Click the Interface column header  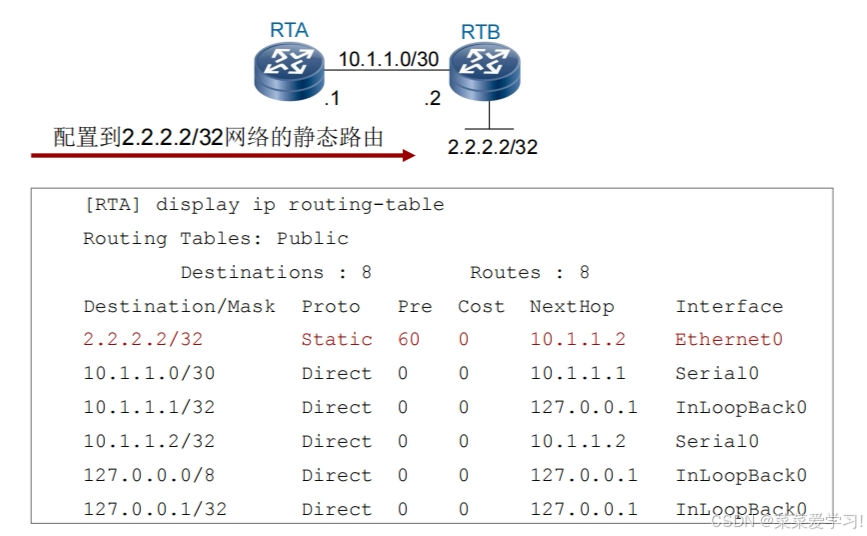[x=729, y=307]
